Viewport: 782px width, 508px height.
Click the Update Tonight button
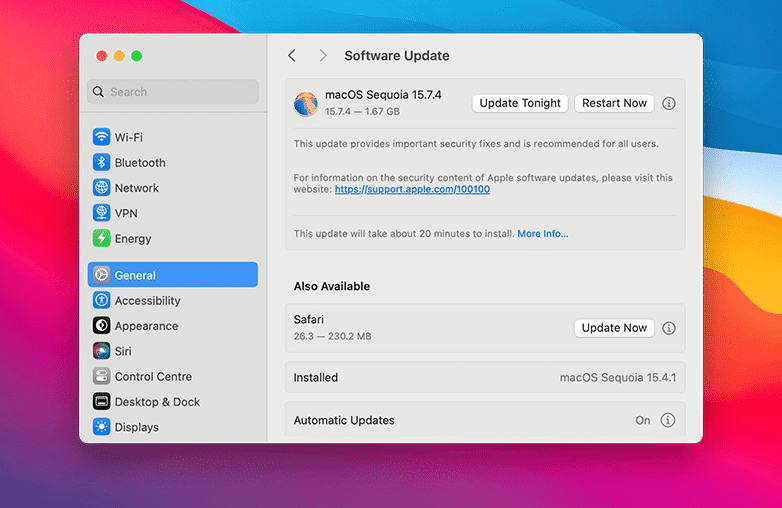tap(520, 103)
